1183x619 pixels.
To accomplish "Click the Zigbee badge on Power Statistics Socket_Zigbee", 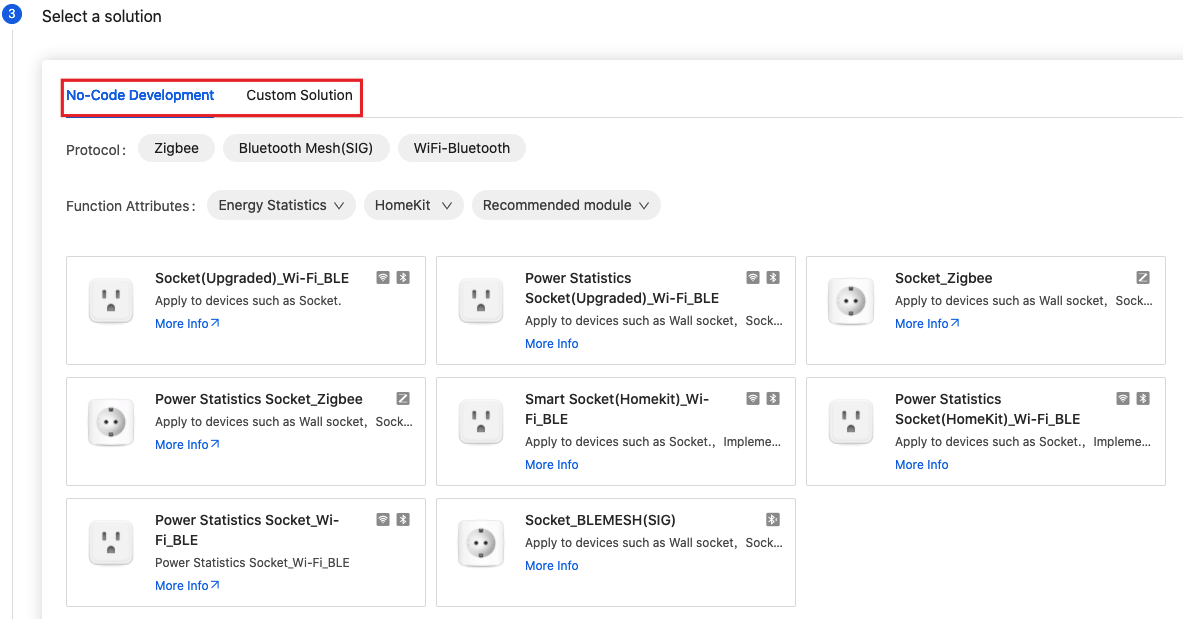I will click(x=403, y=398).
